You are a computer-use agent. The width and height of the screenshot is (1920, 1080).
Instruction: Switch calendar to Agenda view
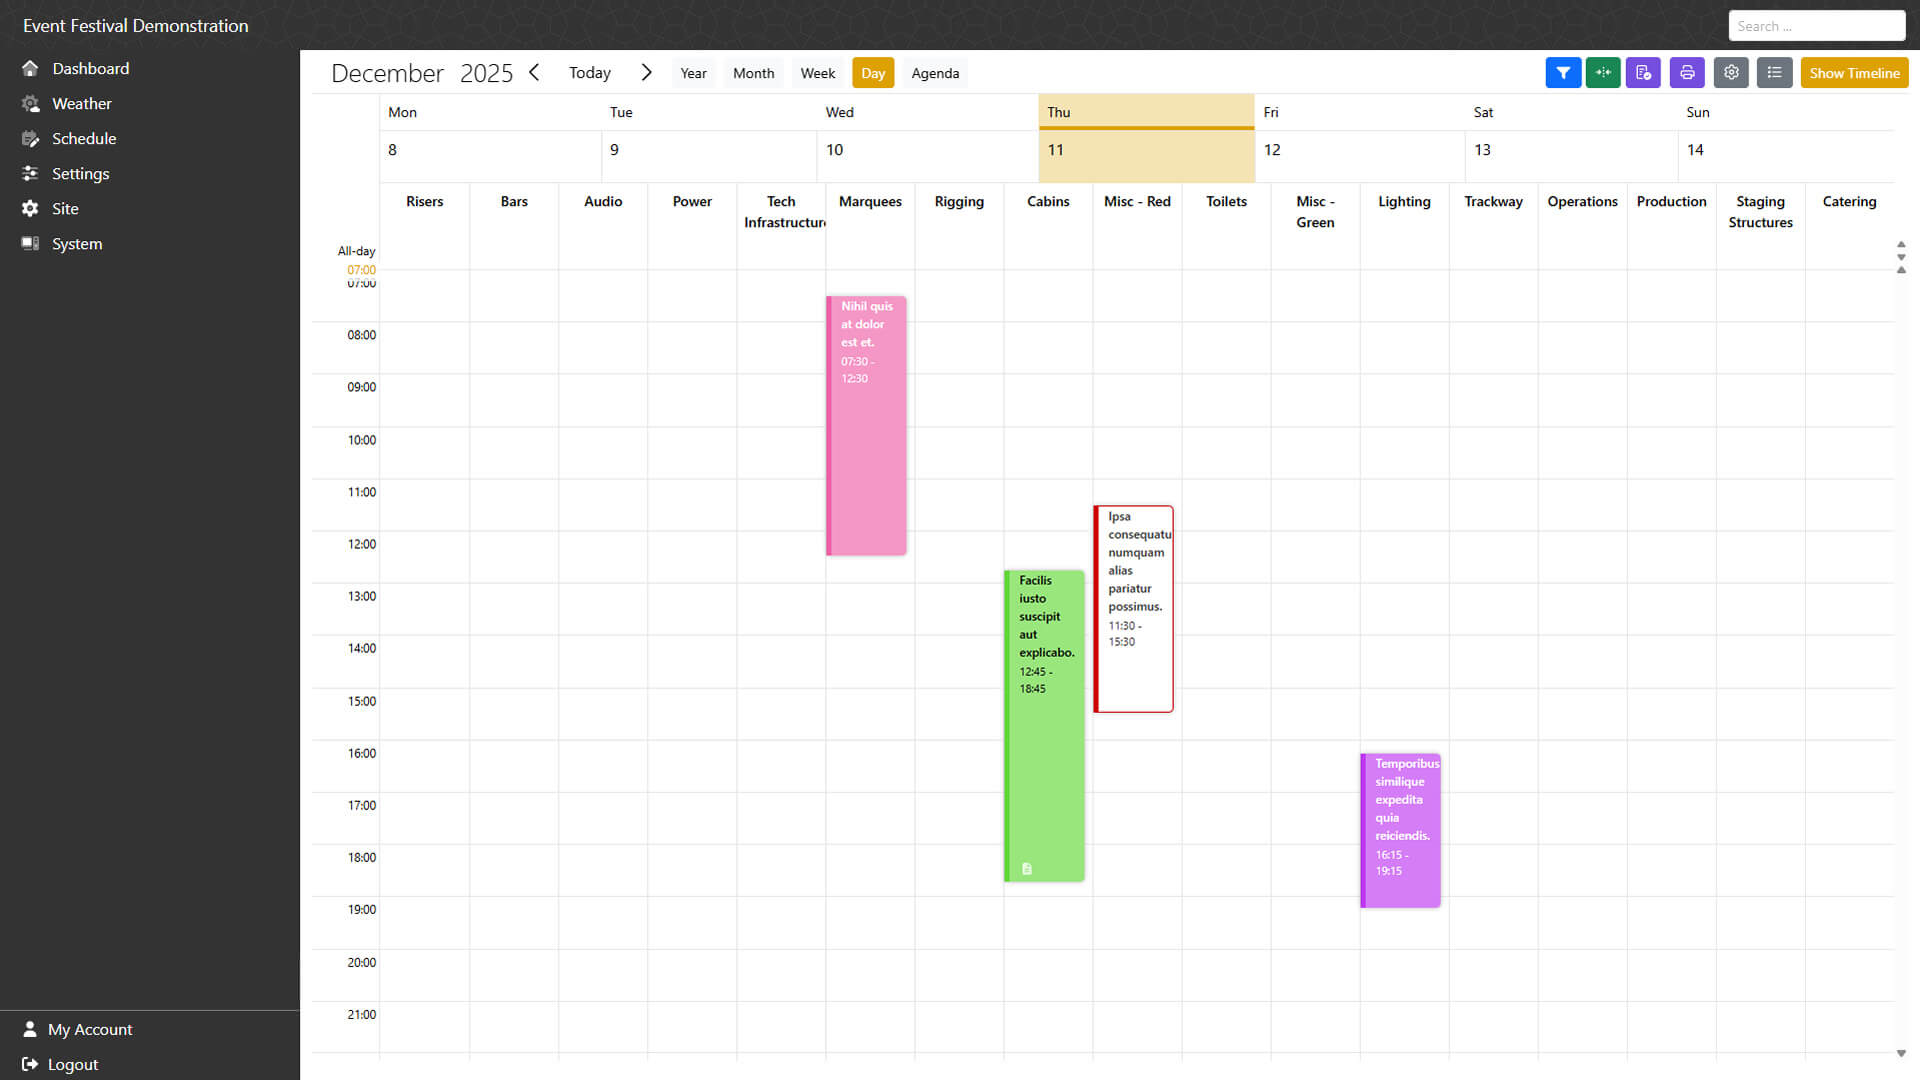[935, 73]
